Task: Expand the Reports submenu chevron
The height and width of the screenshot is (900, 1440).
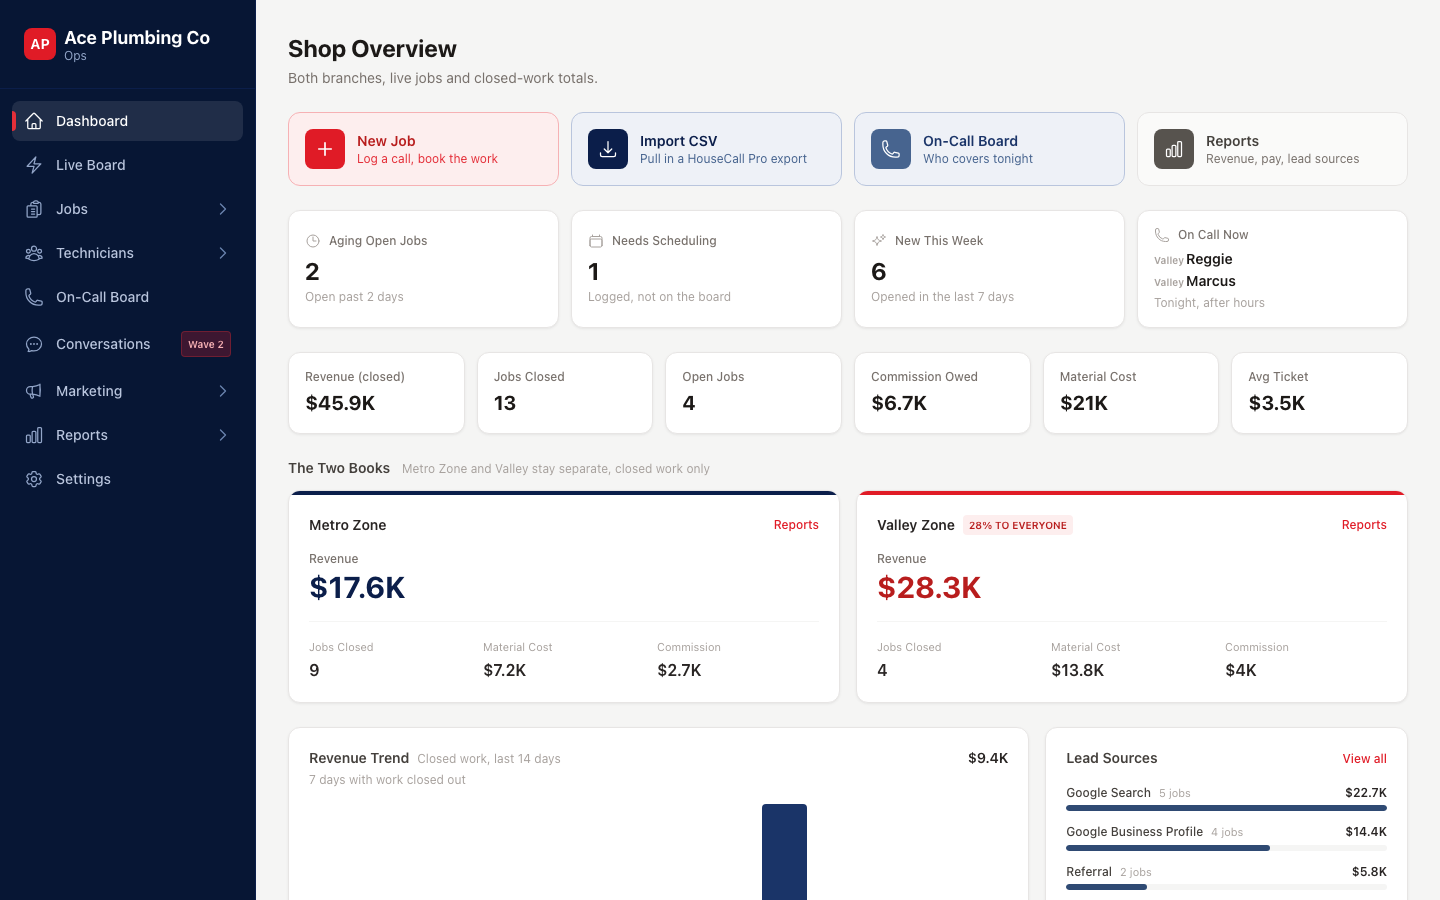Action: click(223, 435)
